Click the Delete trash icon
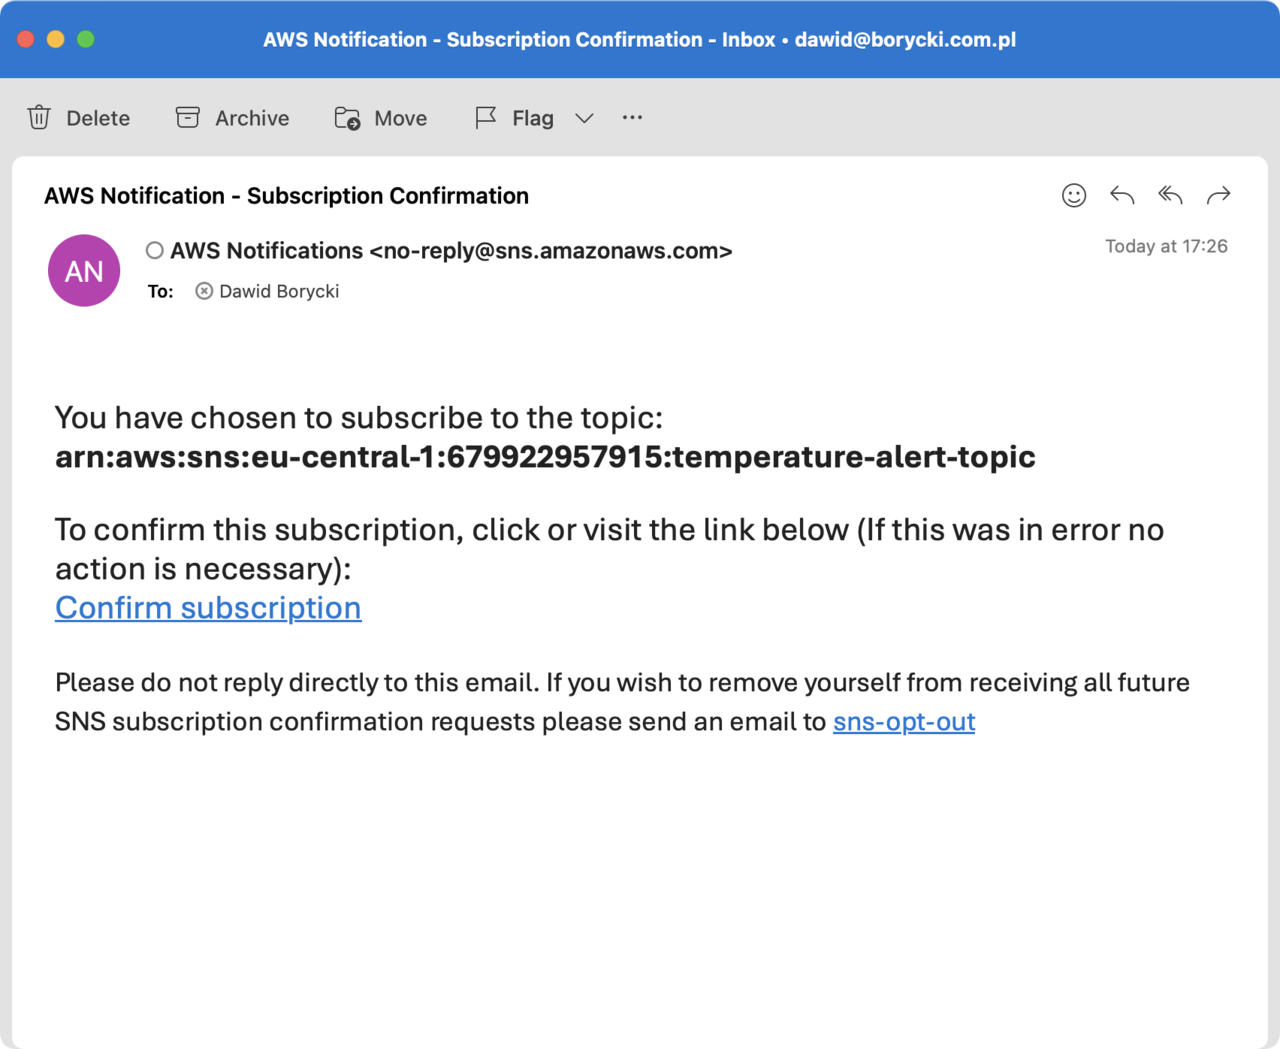The image size is (1280, 1049). tap(39, 118)
